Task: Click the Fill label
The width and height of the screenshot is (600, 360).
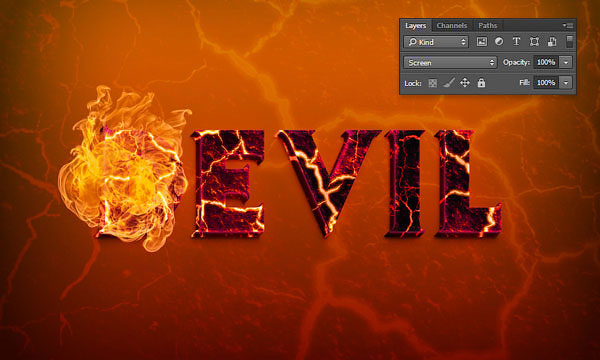Action: (525, 83)
